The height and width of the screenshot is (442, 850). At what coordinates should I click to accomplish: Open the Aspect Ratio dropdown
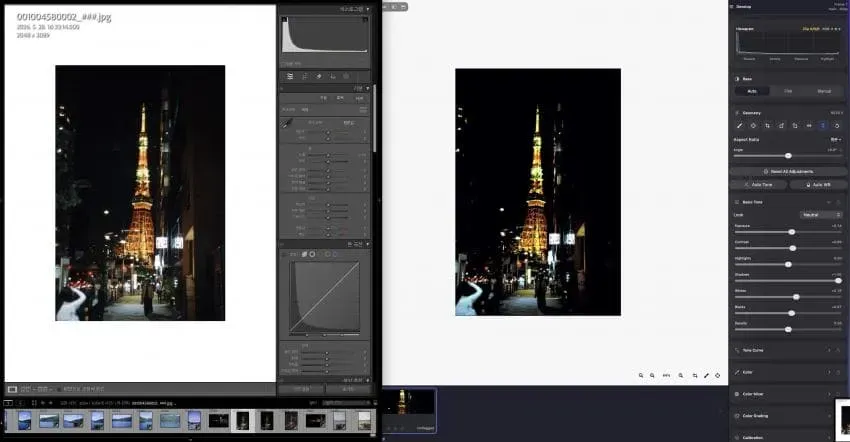coord(835,139)
